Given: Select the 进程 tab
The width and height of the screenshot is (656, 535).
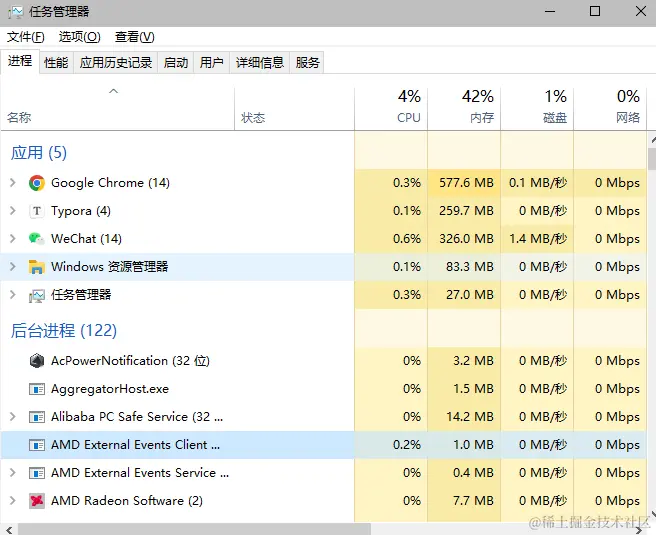Looking at the screenshot, I should (20, 61).
